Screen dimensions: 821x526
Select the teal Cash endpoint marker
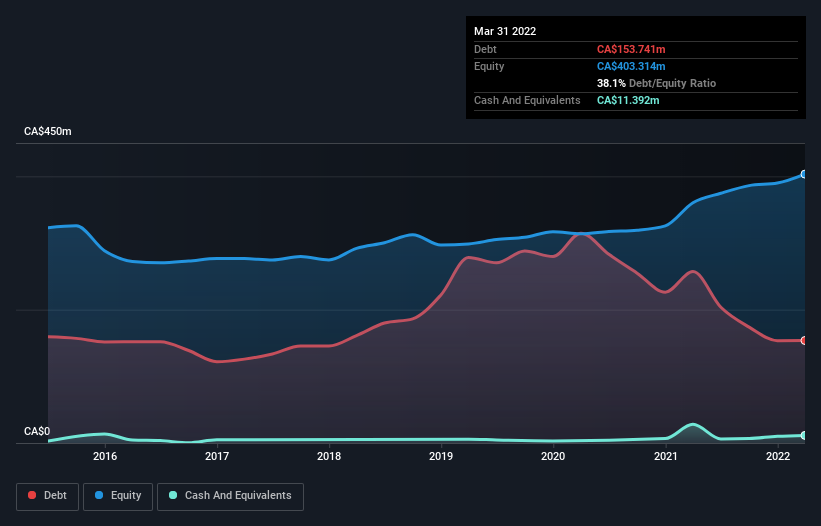coord(804,435)
